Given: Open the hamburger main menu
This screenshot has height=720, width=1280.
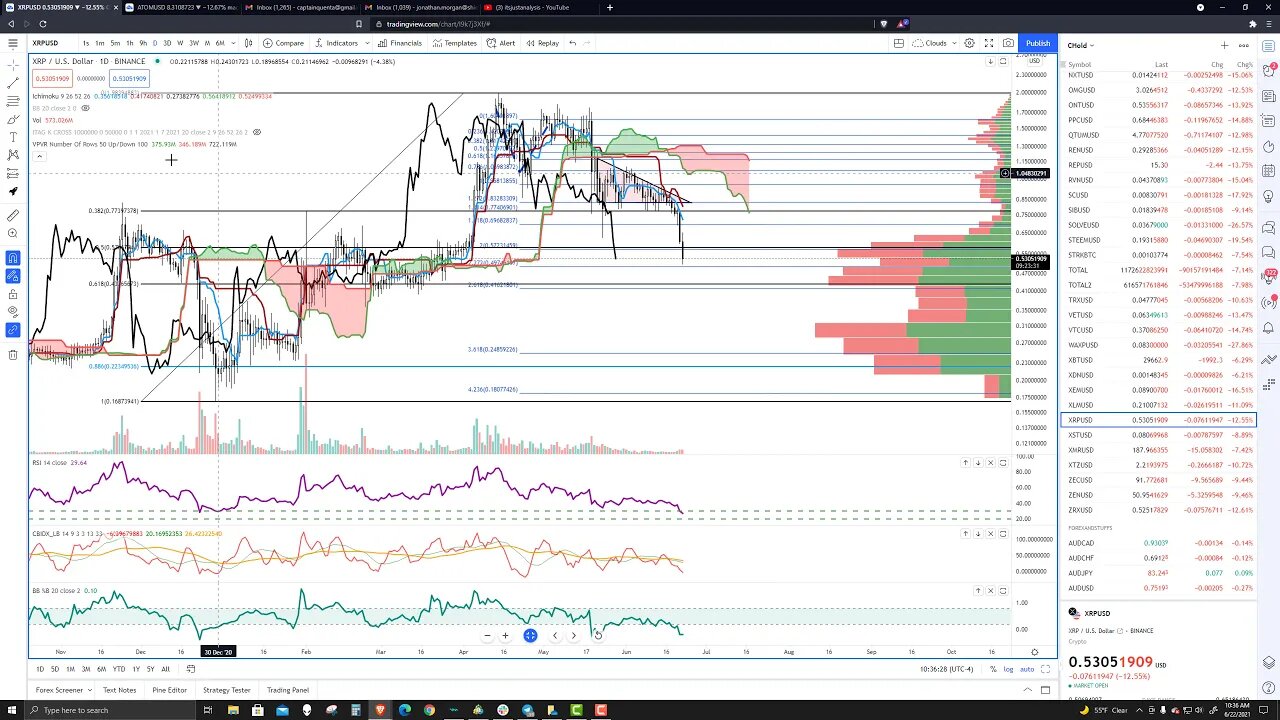Looking at the screenshot, I should (x=12, y=43).
